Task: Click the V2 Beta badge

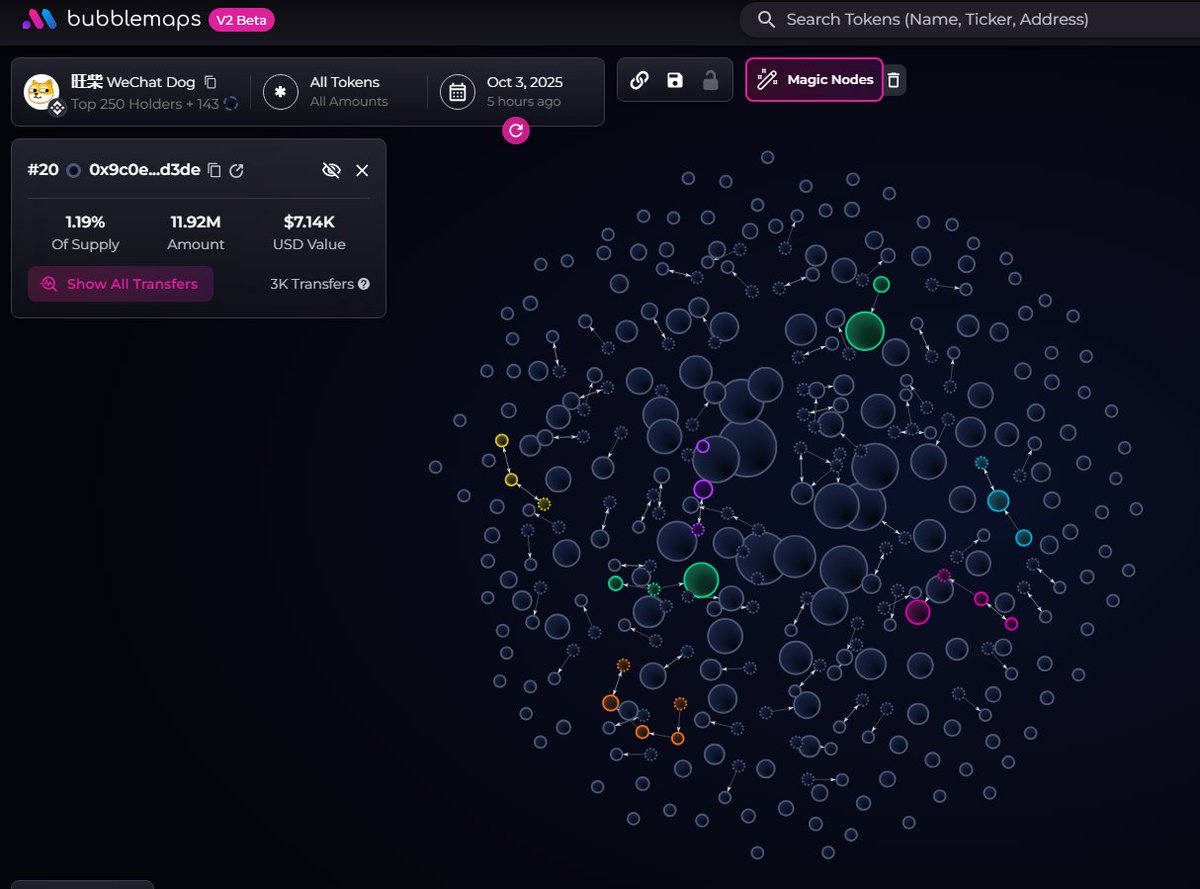Action: pos(241,19)
